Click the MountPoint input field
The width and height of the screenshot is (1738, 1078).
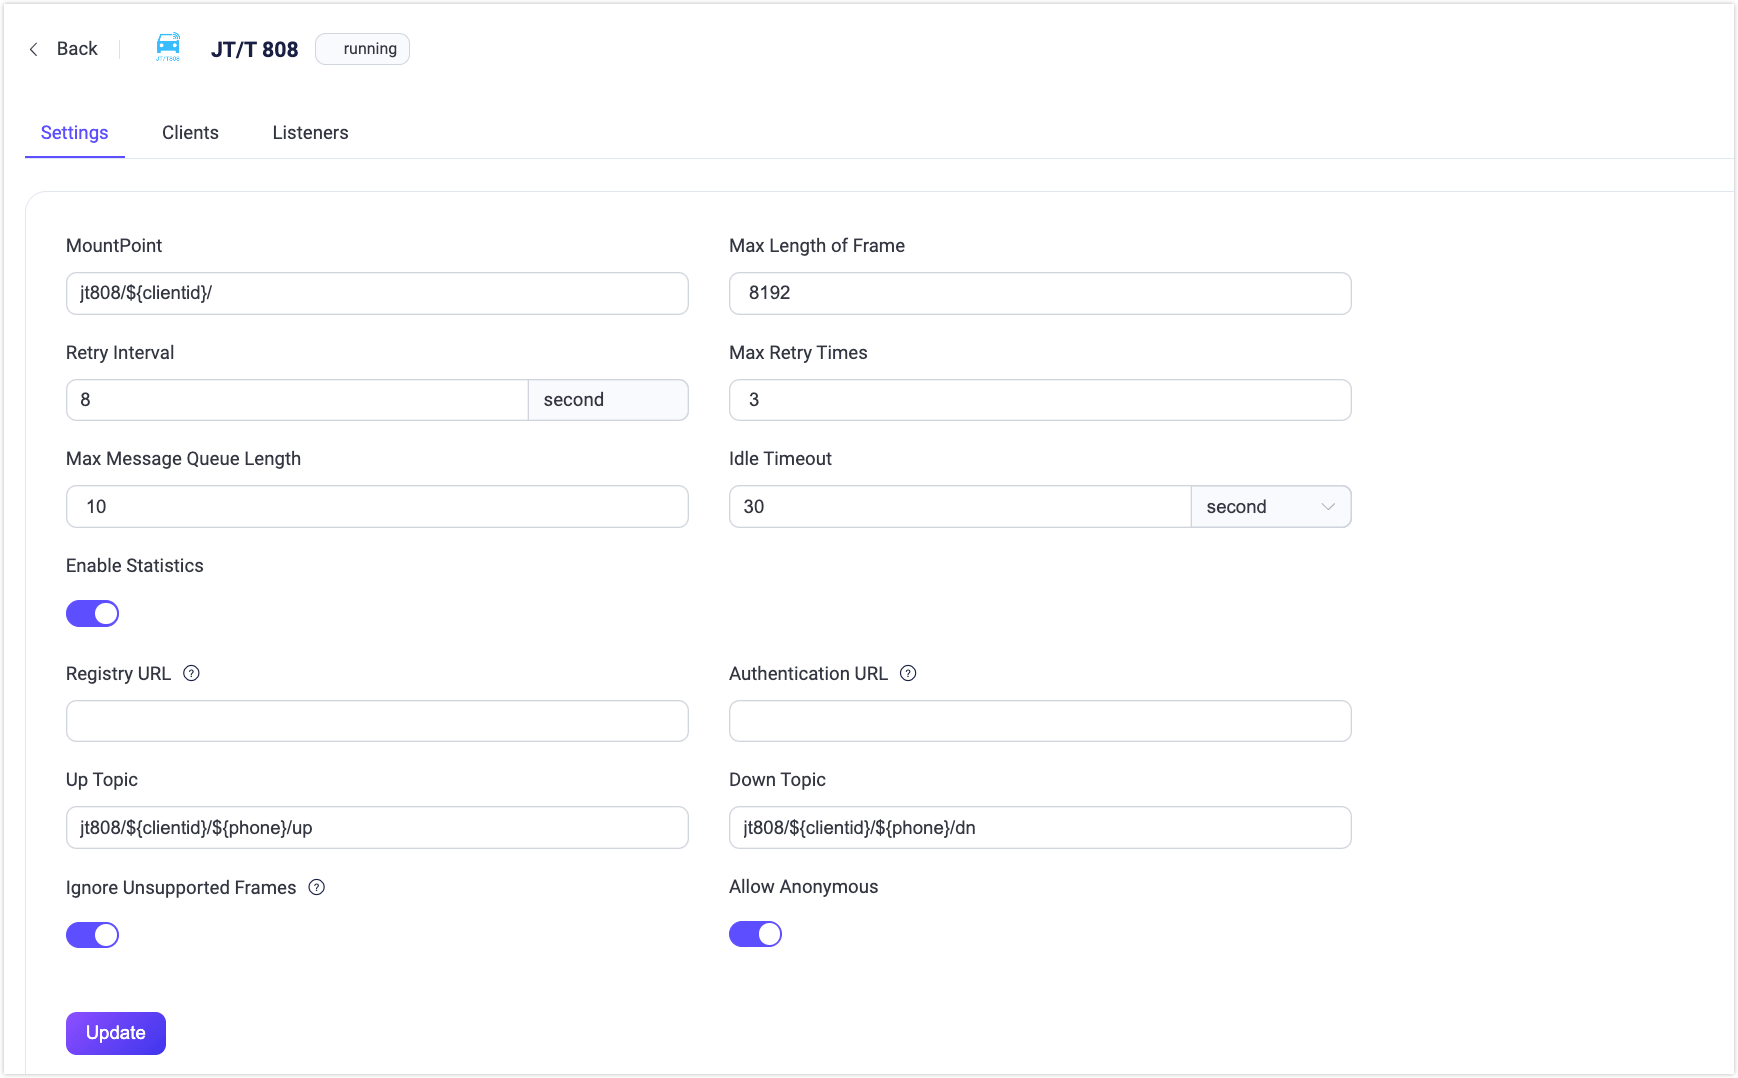pos(377,293)
